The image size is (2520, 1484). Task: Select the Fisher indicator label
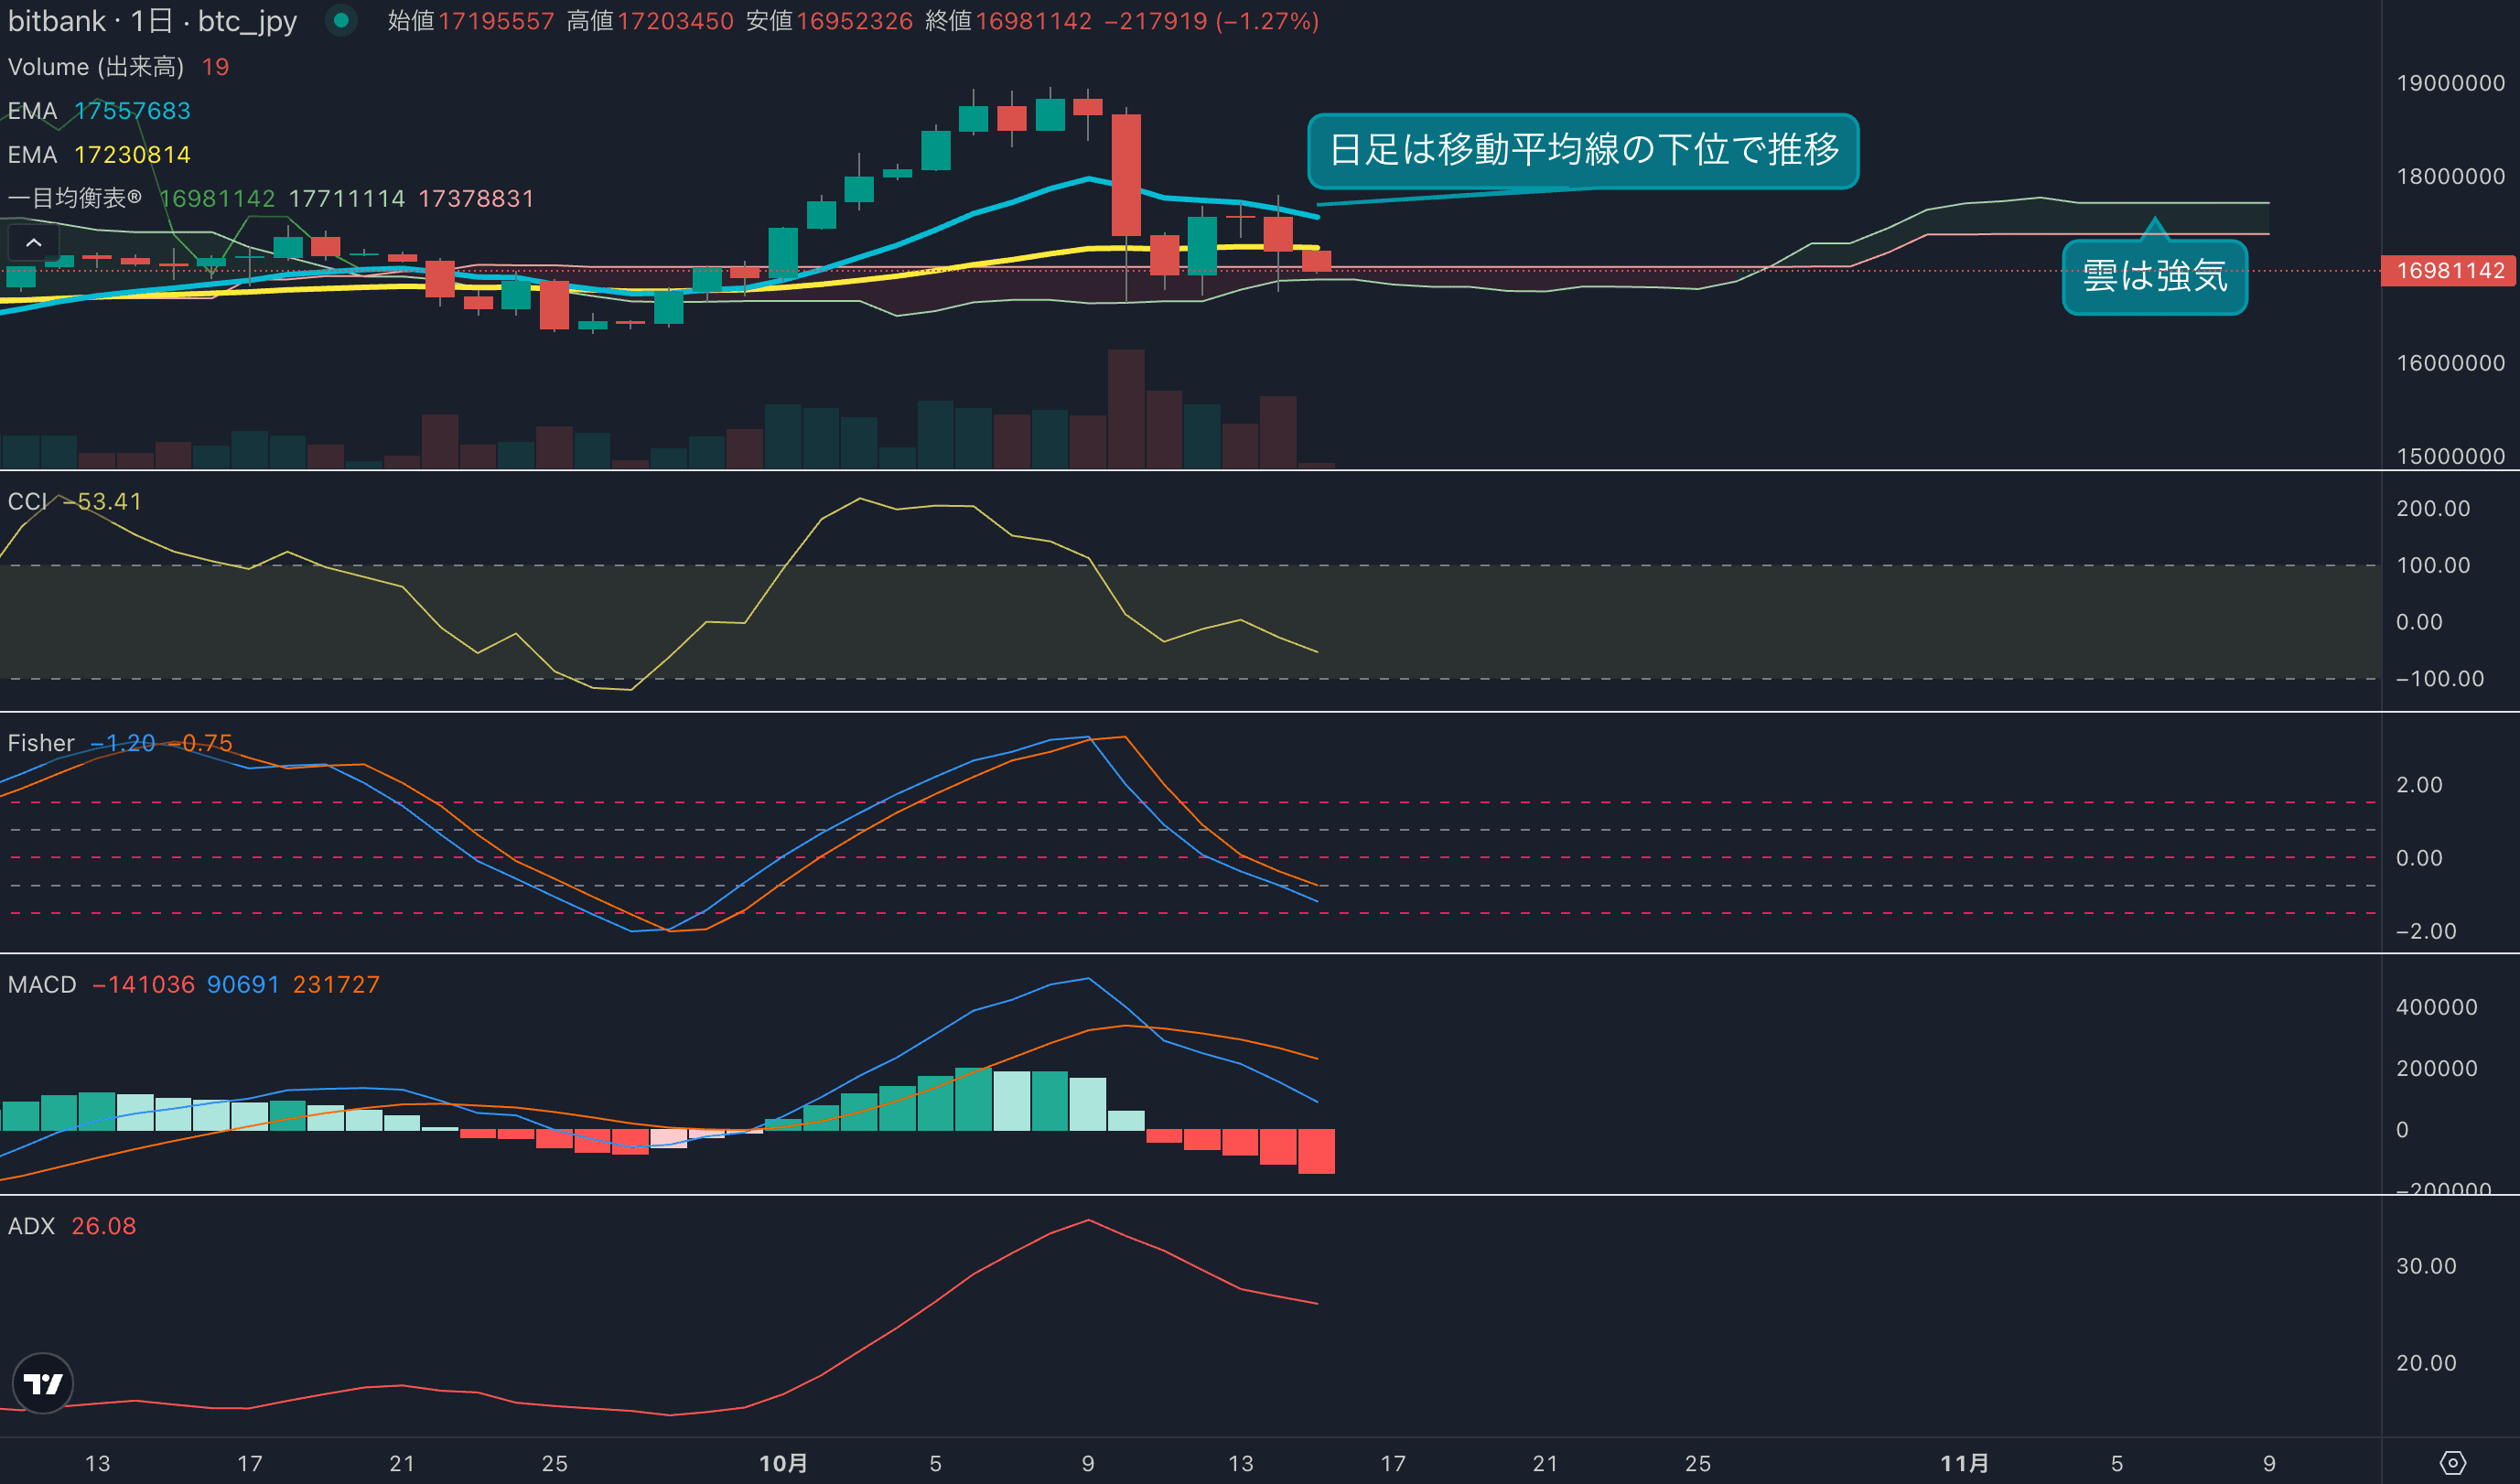41,743
